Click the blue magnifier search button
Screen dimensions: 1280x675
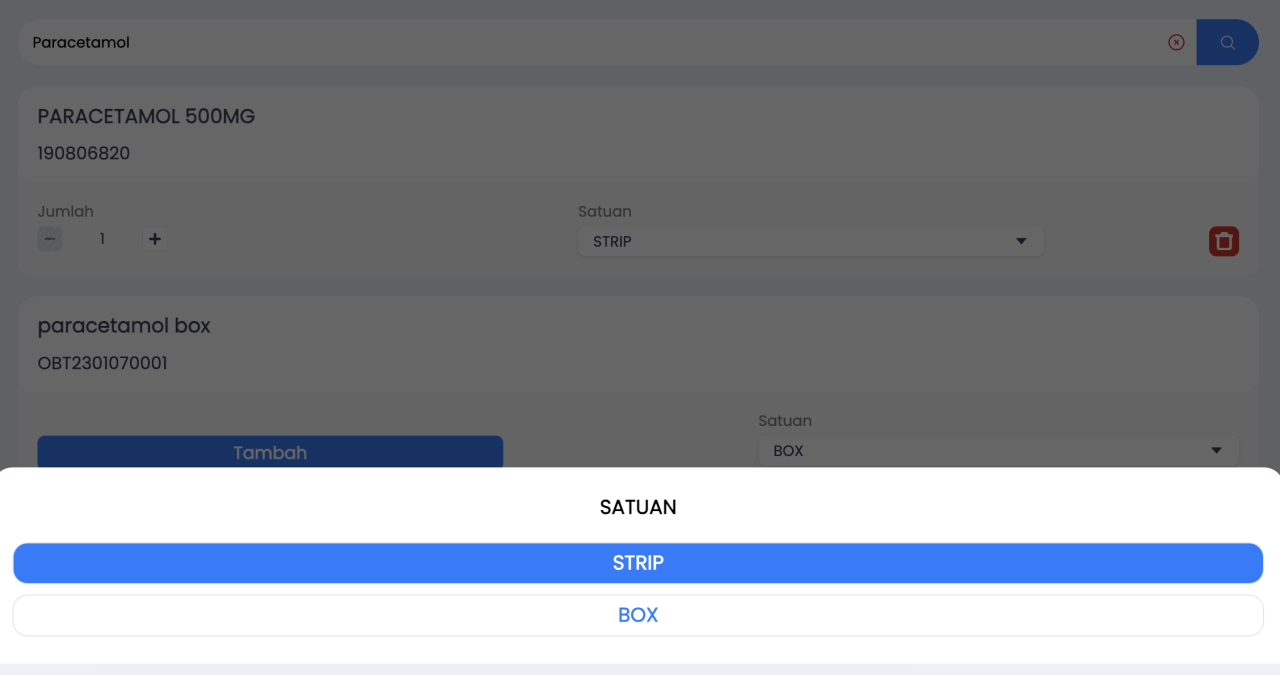pos(1227,42)
